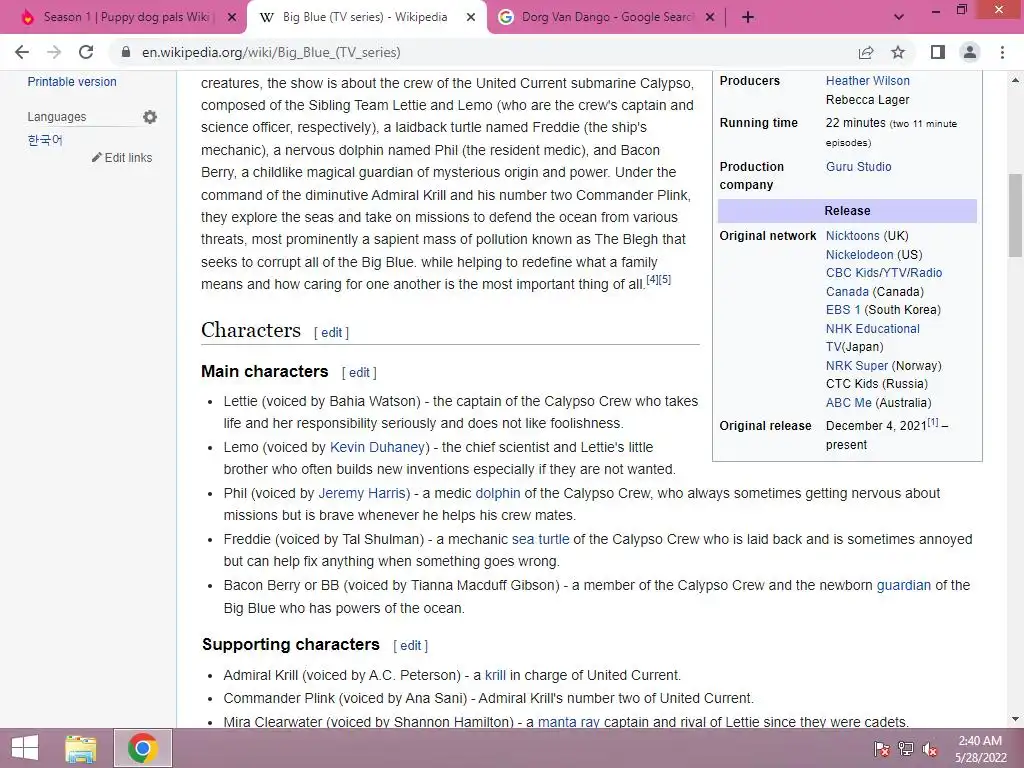This screenshot has height=768, width=1024.
Task: Click the Edit links pencil link
Action: coord(122,157)
